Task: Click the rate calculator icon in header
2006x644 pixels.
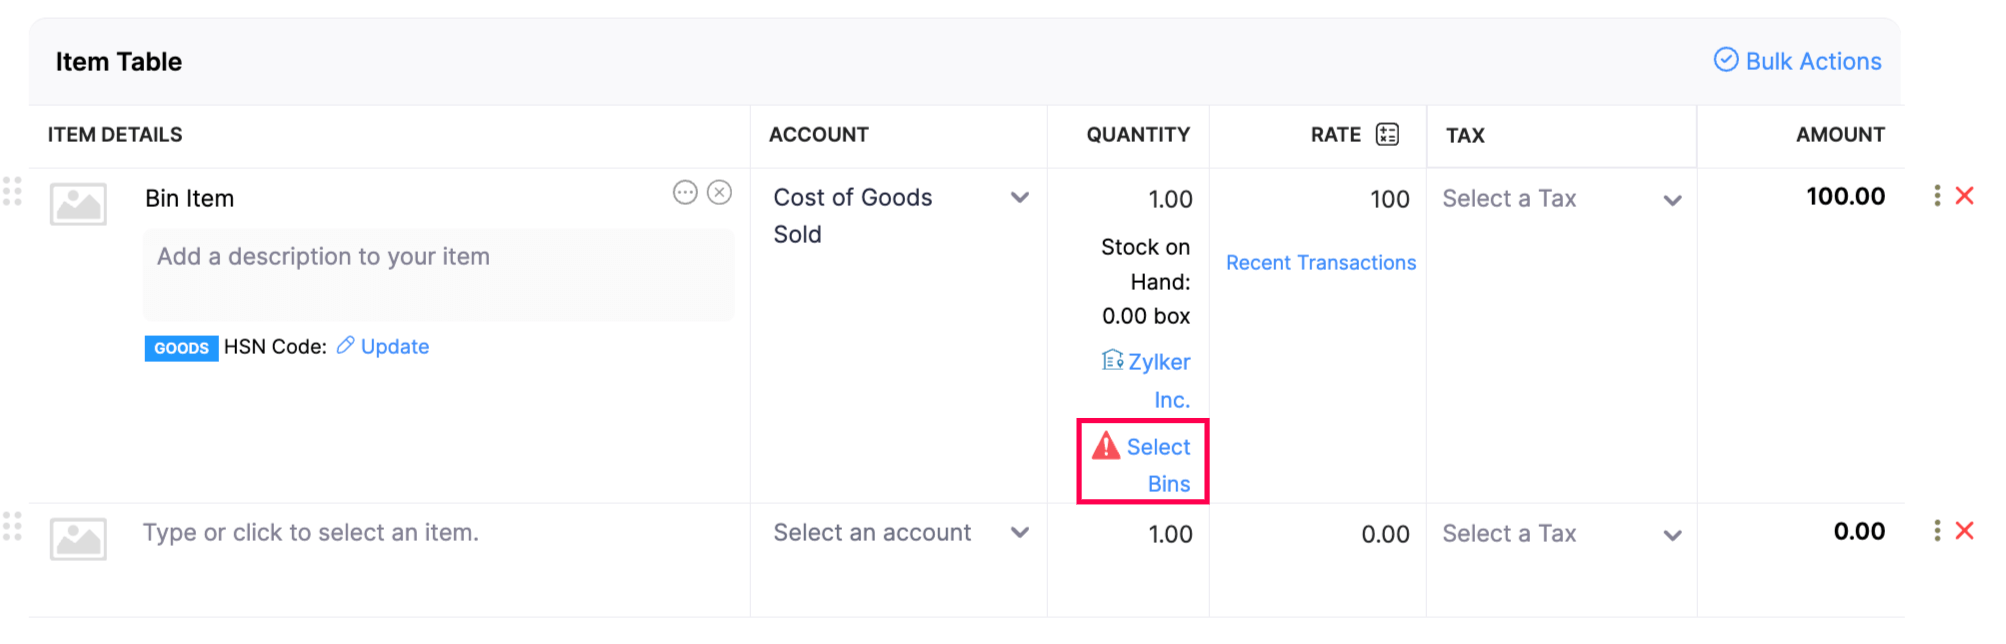Action: (x=1387, y=135)
